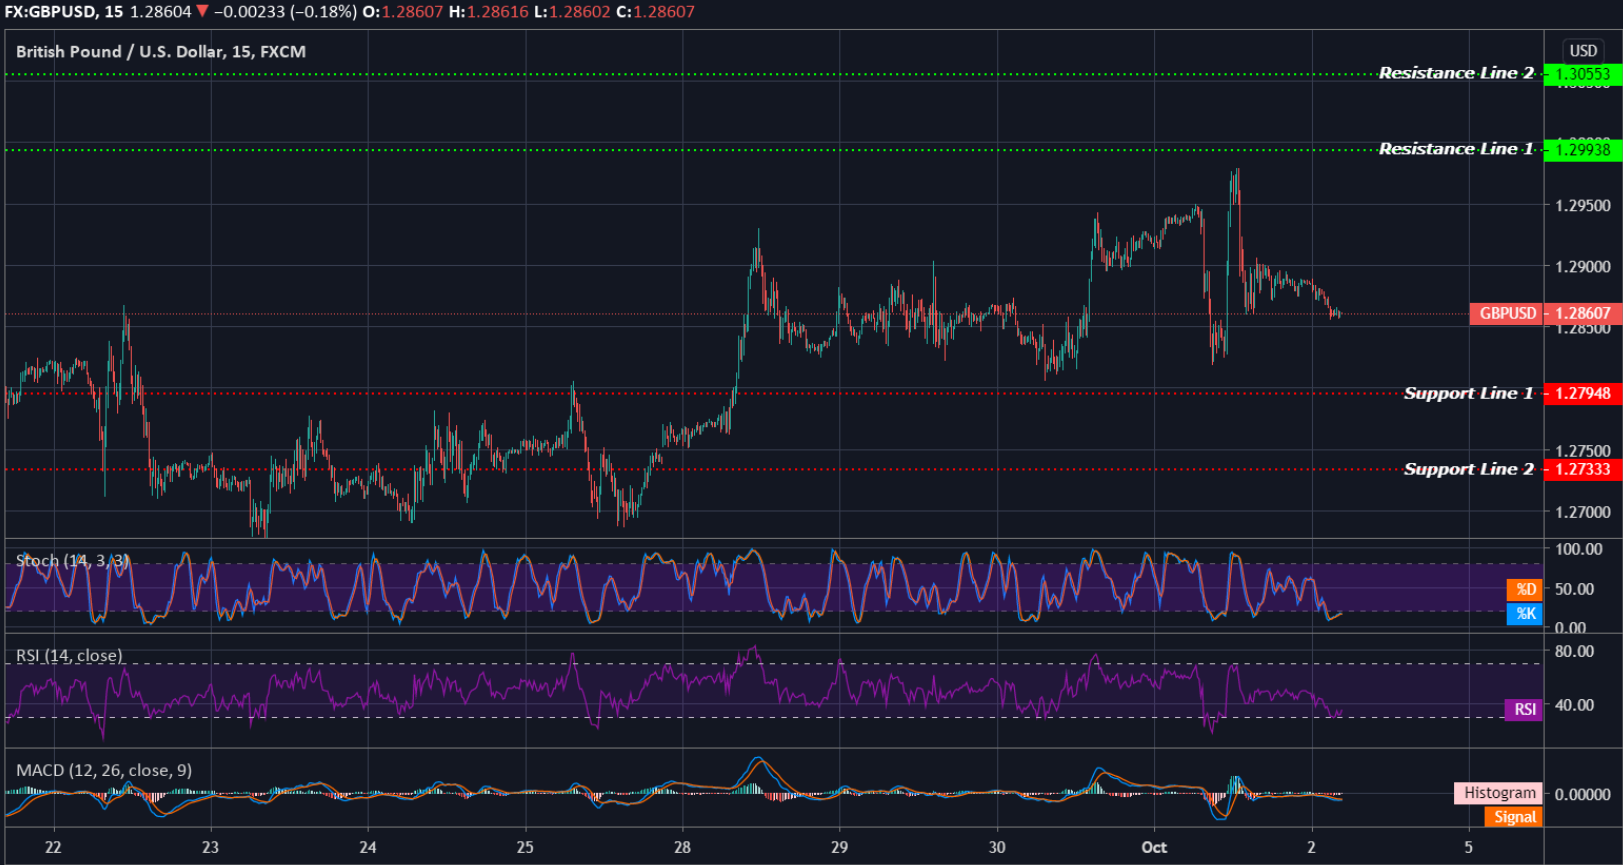Click the 1.27948 red price tag
Viewport: 1623px width, 865px height.
[1583, 393]
